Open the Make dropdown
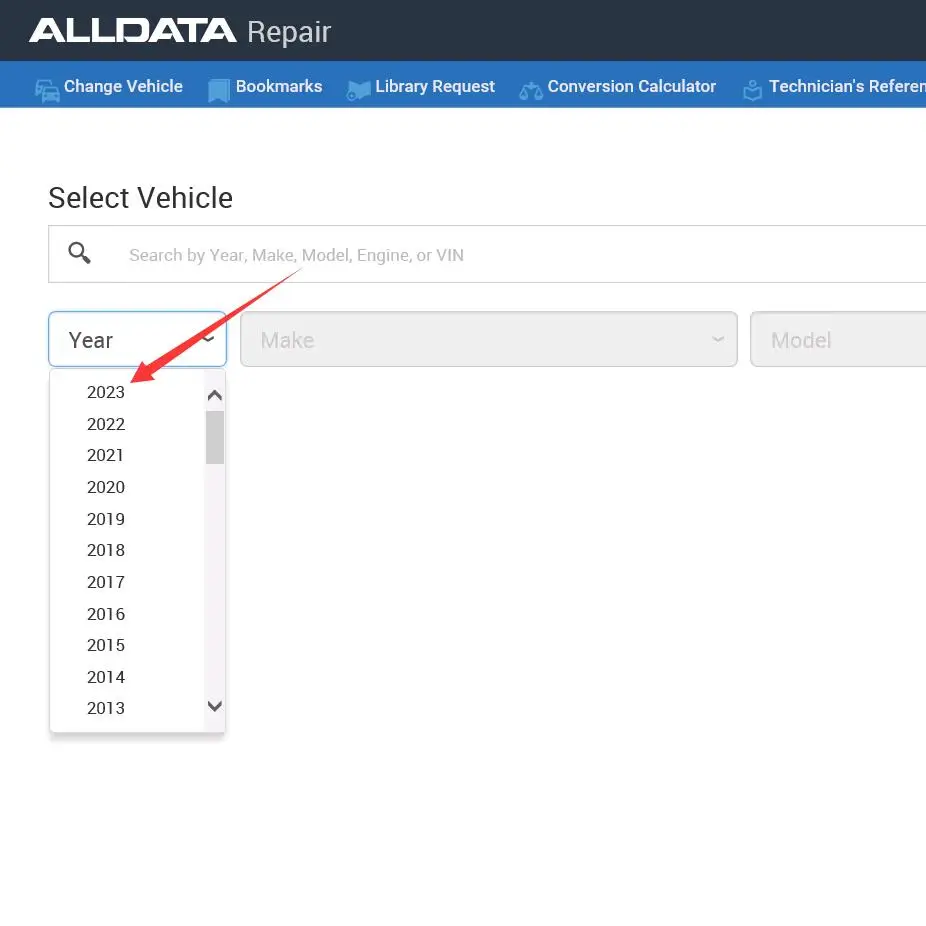The image size is (926, 926). (488, 339)
